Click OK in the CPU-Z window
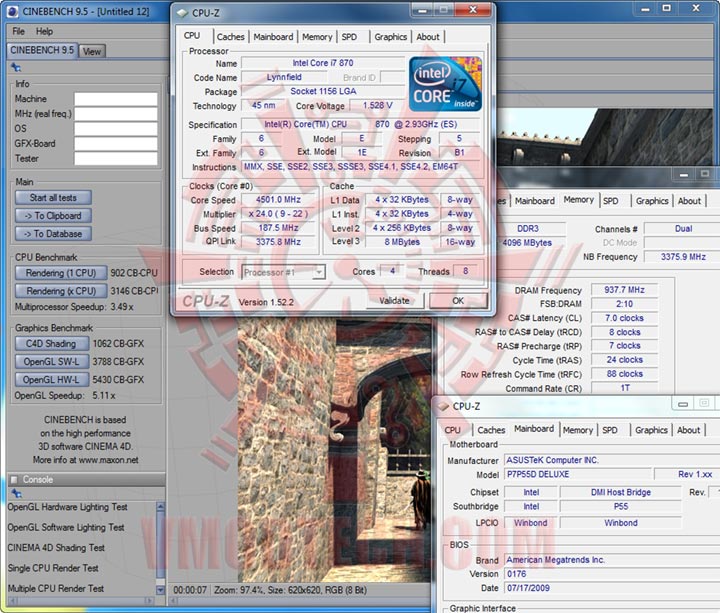 tap(458, 301)
